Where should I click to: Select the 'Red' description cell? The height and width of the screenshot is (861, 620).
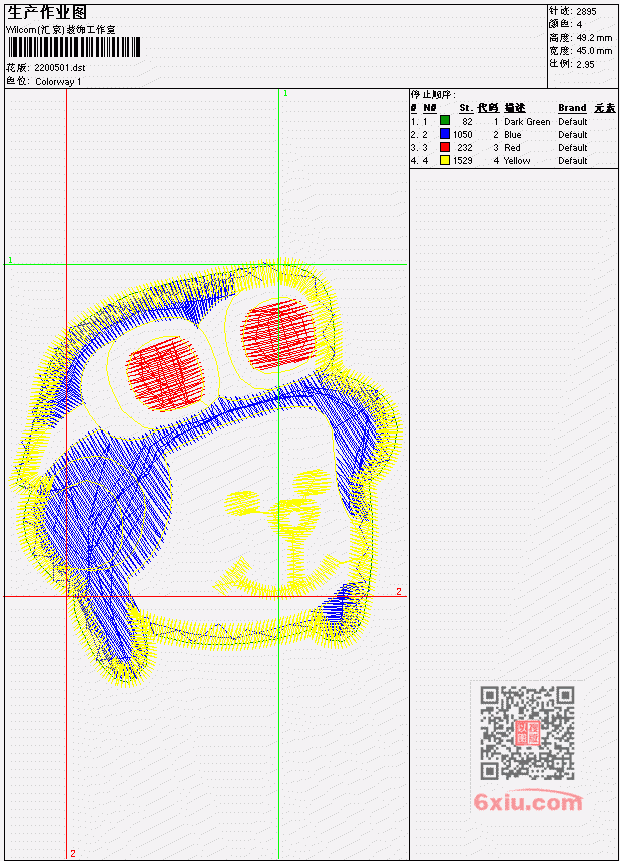512,148
